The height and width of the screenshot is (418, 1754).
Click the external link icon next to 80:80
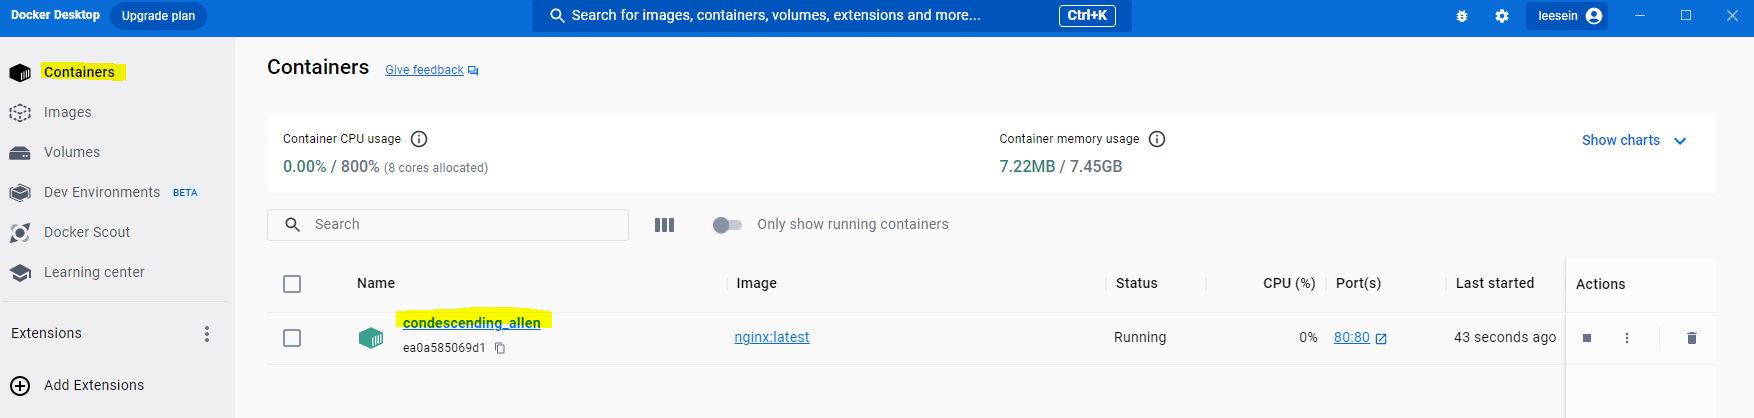coord(1381,338)
